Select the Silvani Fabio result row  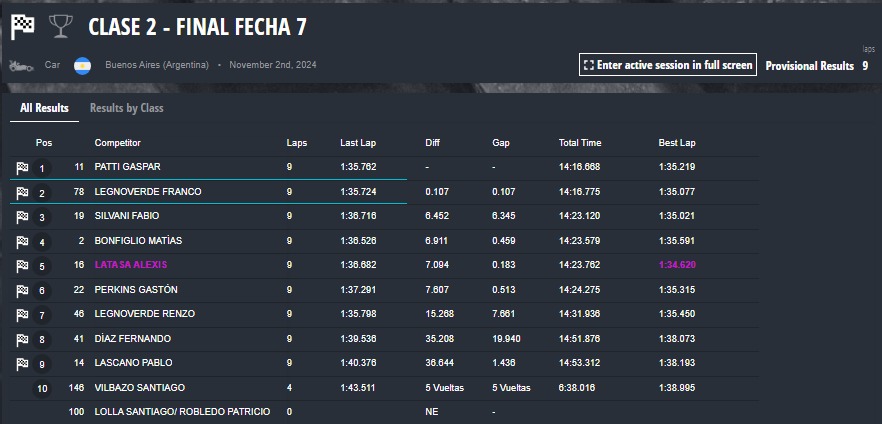384,216
